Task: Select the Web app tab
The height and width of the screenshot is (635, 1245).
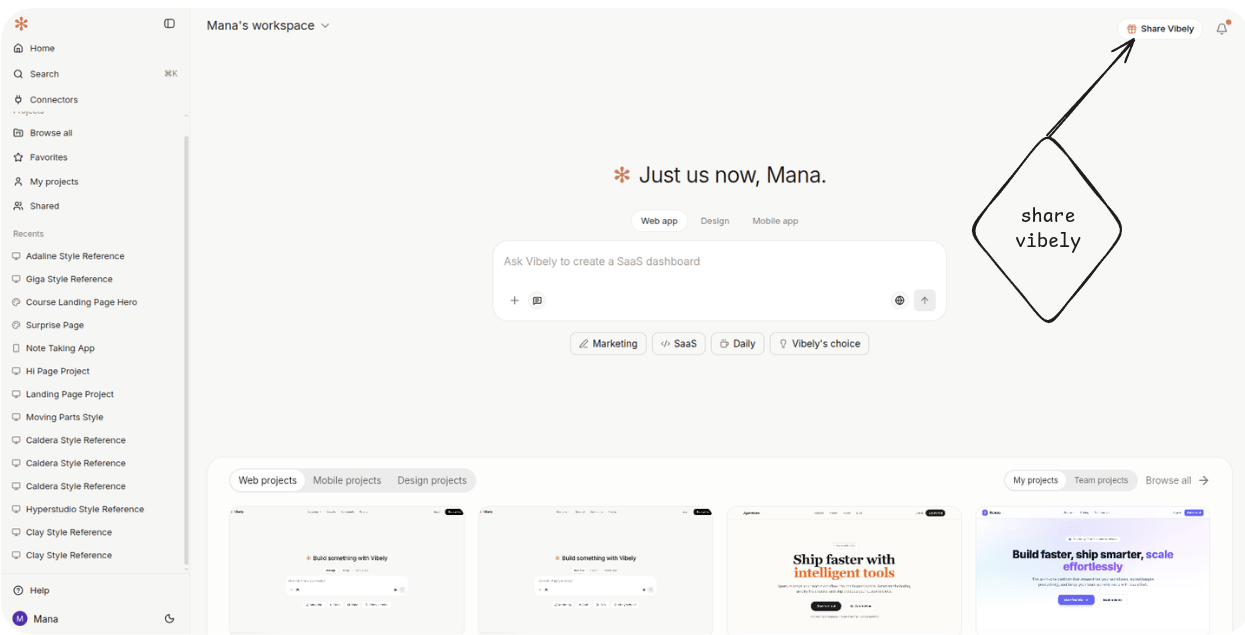Action: pyautogui.click(x=659, y=221)
